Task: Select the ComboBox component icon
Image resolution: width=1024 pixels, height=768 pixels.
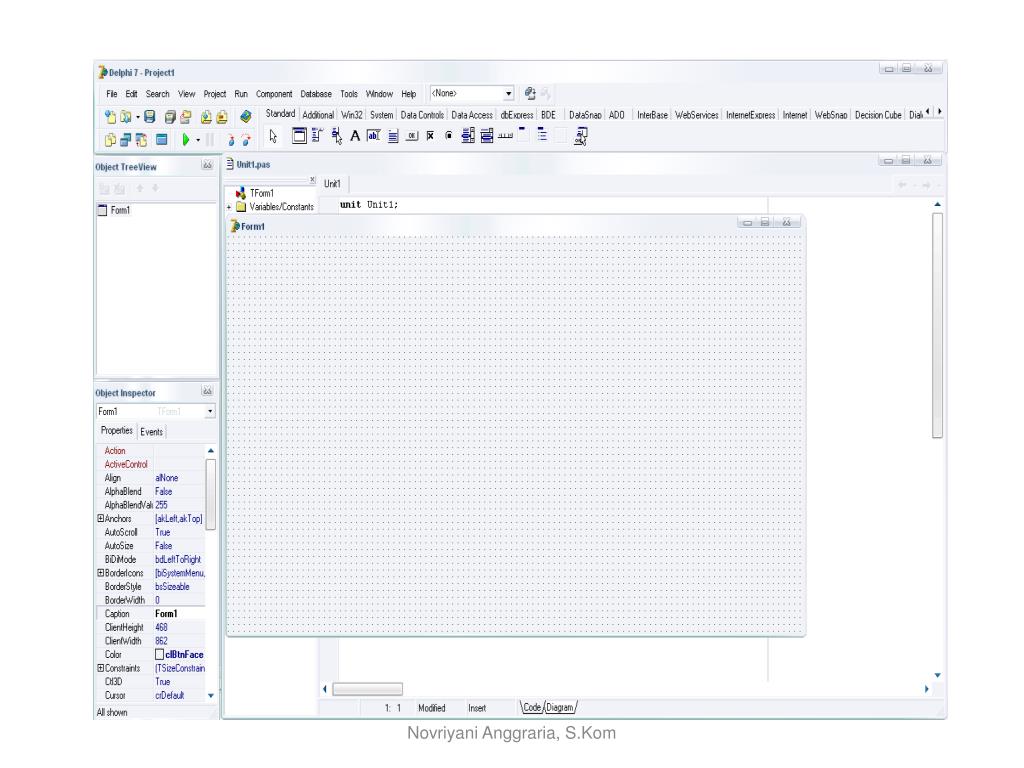Action: [x=487, y=136]
